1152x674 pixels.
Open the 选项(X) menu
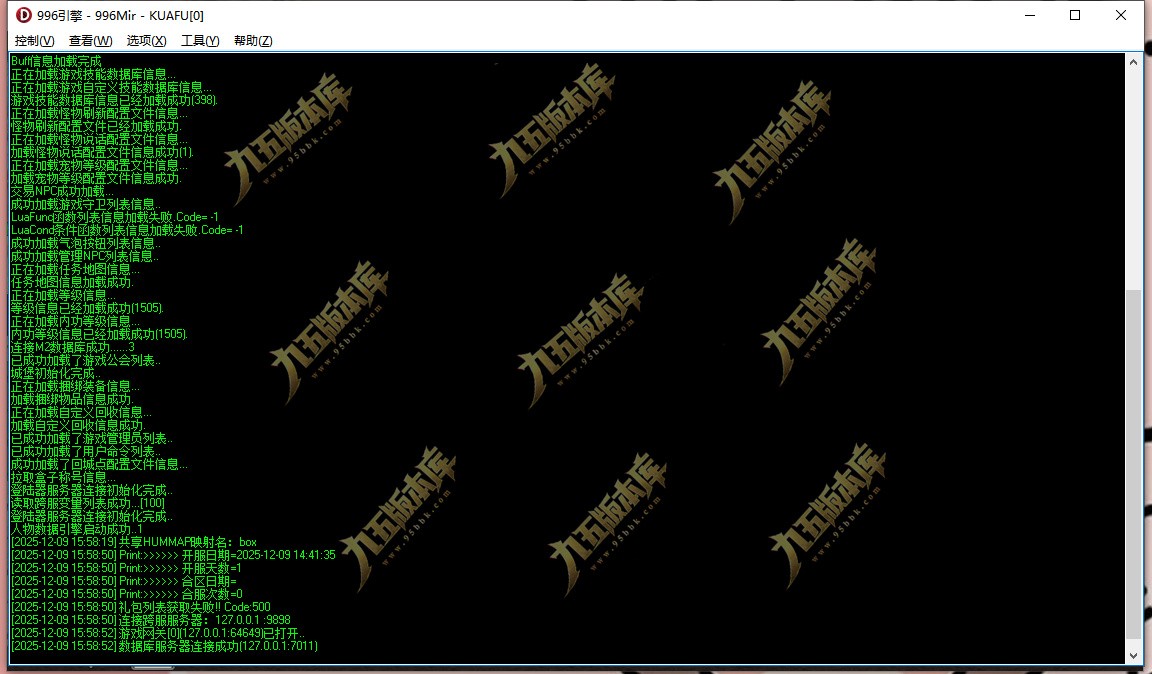click(x=146, y=40)
